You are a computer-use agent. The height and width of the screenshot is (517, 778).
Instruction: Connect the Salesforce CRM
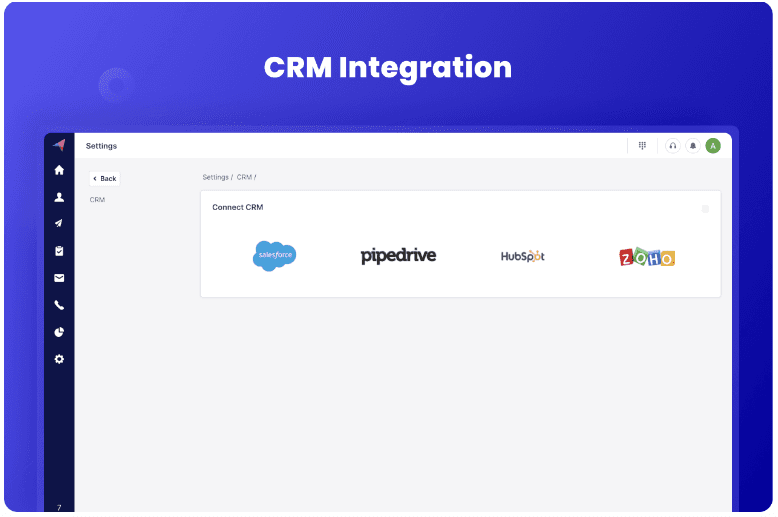click(x=274, y=256)
